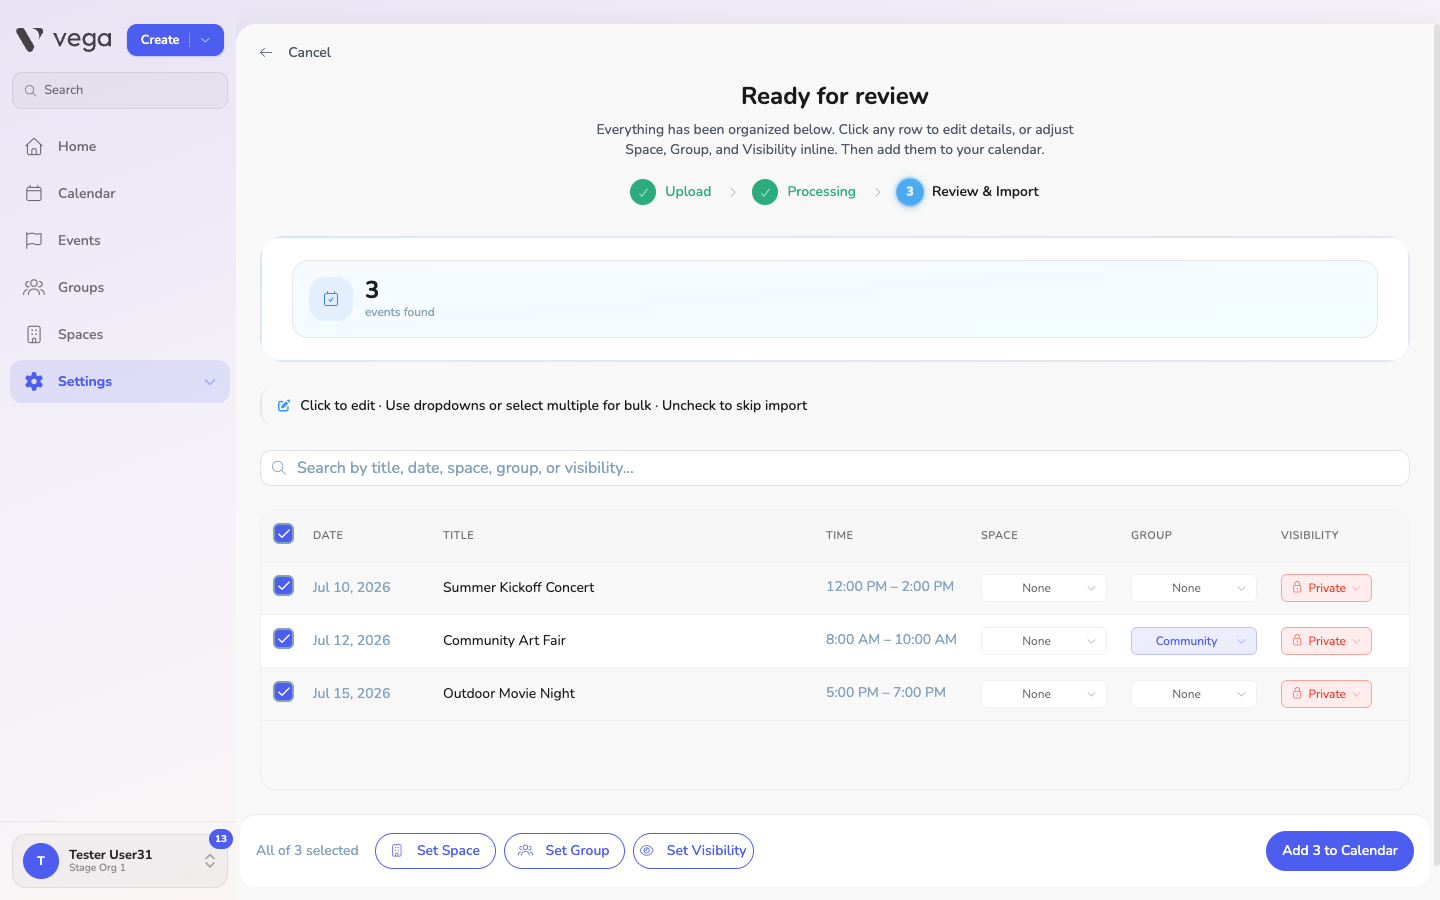This screenshot has width=1440, height=900.
Task: Toggle the select-all header checkbox
Action: [x=284, y=533]
